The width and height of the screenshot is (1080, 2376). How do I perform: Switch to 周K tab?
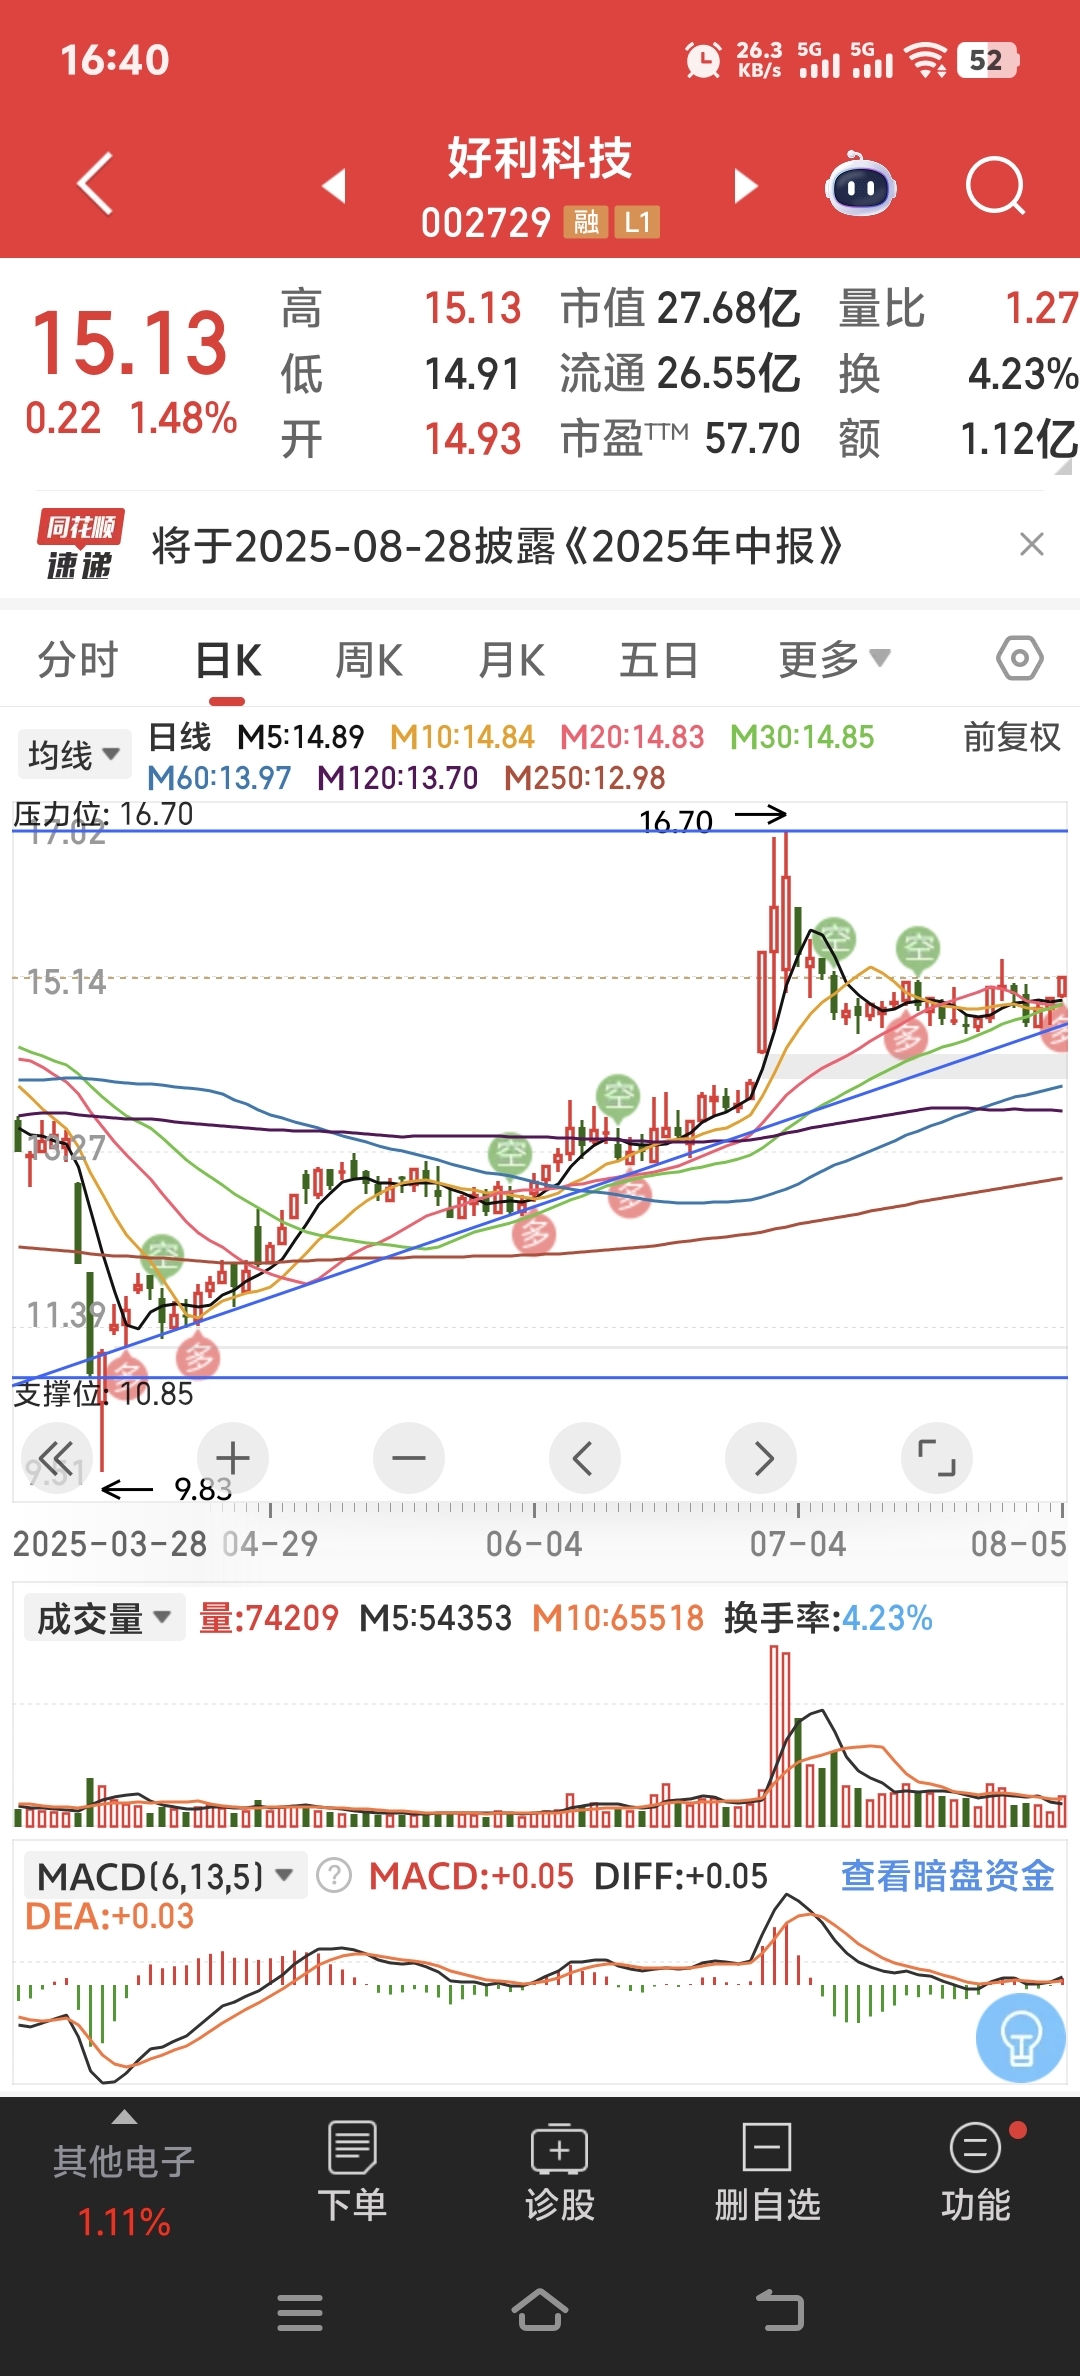click(x=369, y=660)
